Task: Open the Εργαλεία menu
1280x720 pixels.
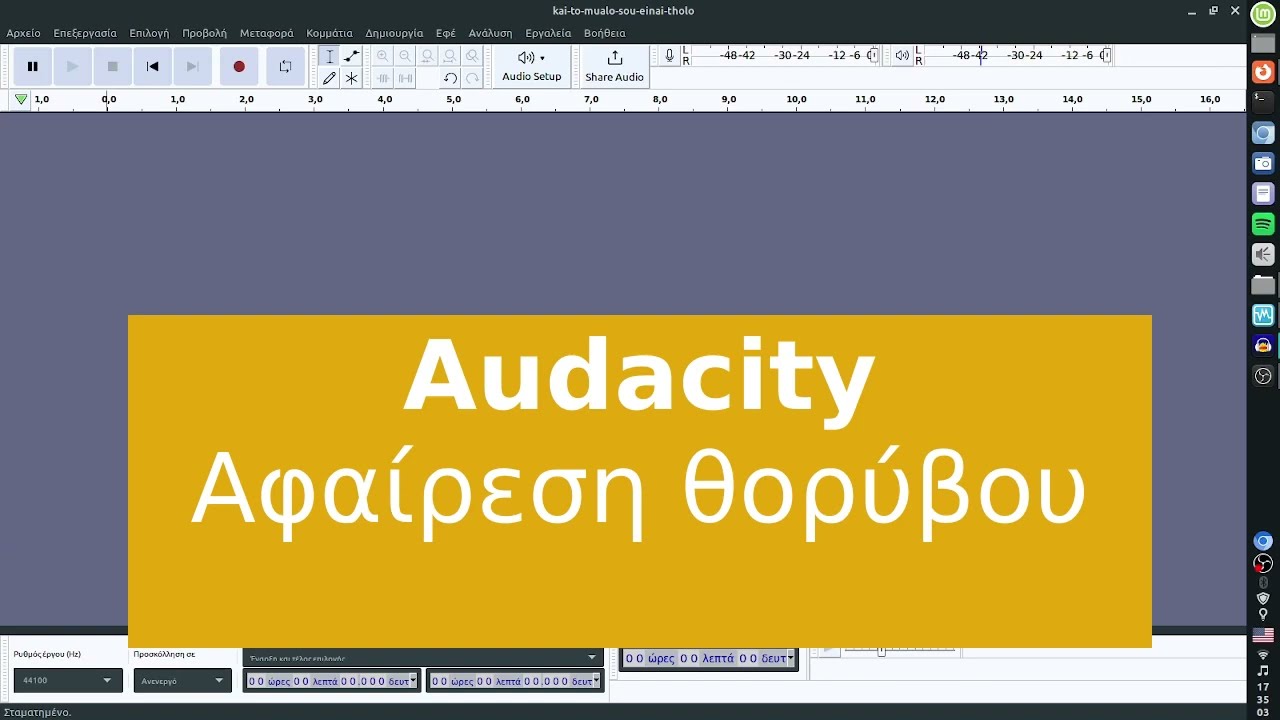Action: pyautogui.click(x=548, y=33)
